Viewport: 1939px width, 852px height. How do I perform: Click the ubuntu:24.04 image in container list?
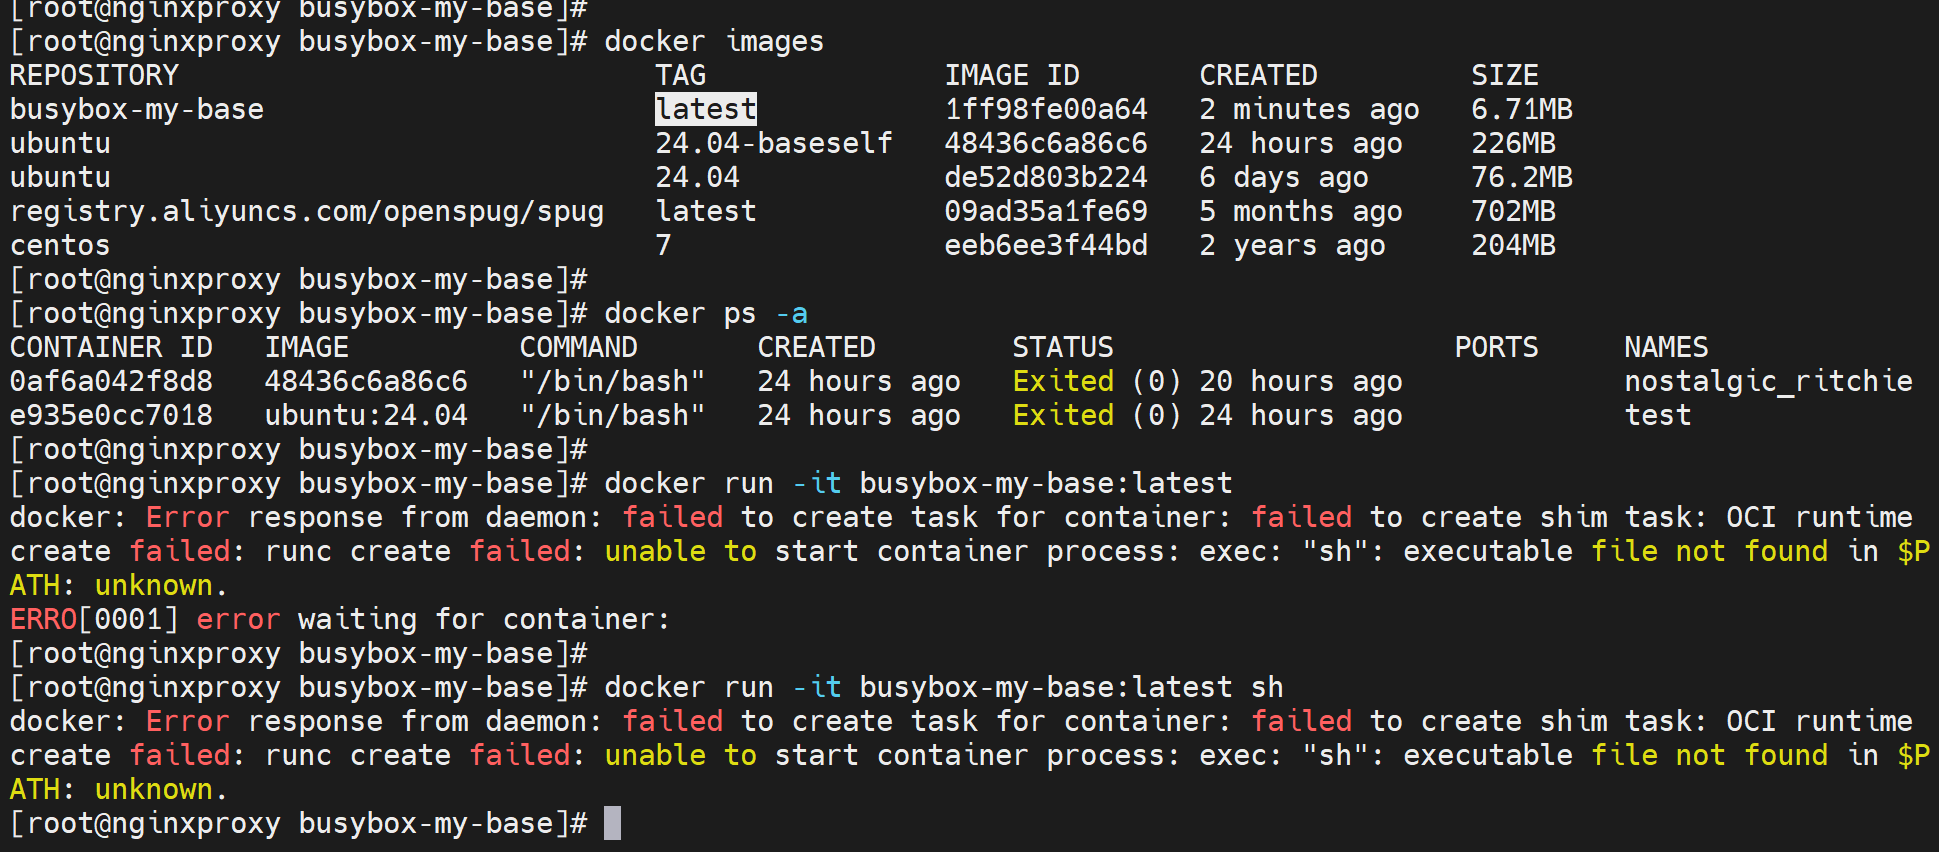366,415
